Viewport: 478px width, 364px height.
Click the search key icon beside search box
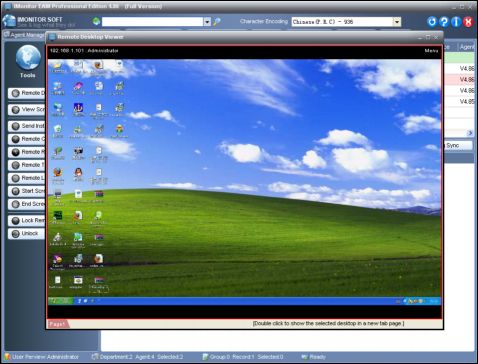(x=217, y=22)
